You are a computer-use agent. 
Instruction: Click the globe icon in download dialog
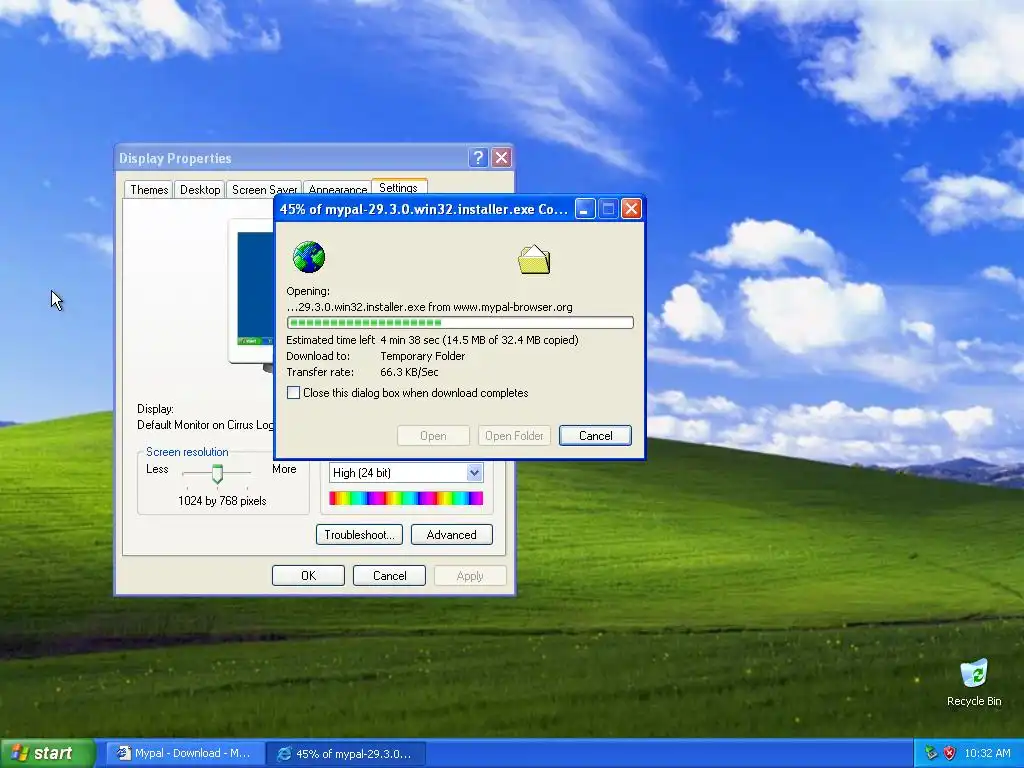tap(309, 257)
